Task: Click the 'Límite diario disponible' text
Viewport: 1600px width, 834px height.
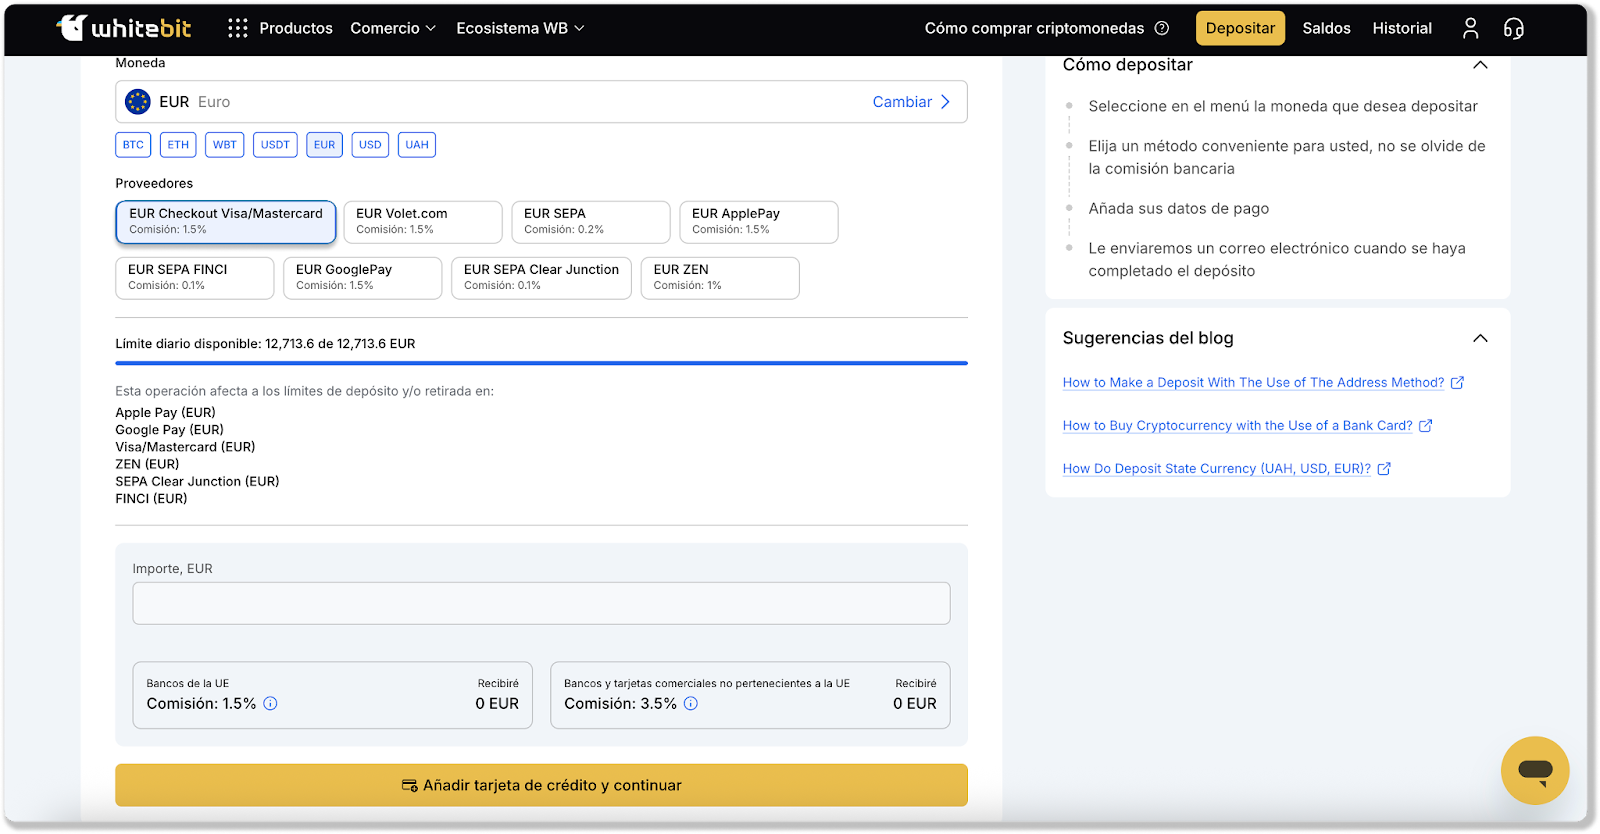Action: point(265,344)
